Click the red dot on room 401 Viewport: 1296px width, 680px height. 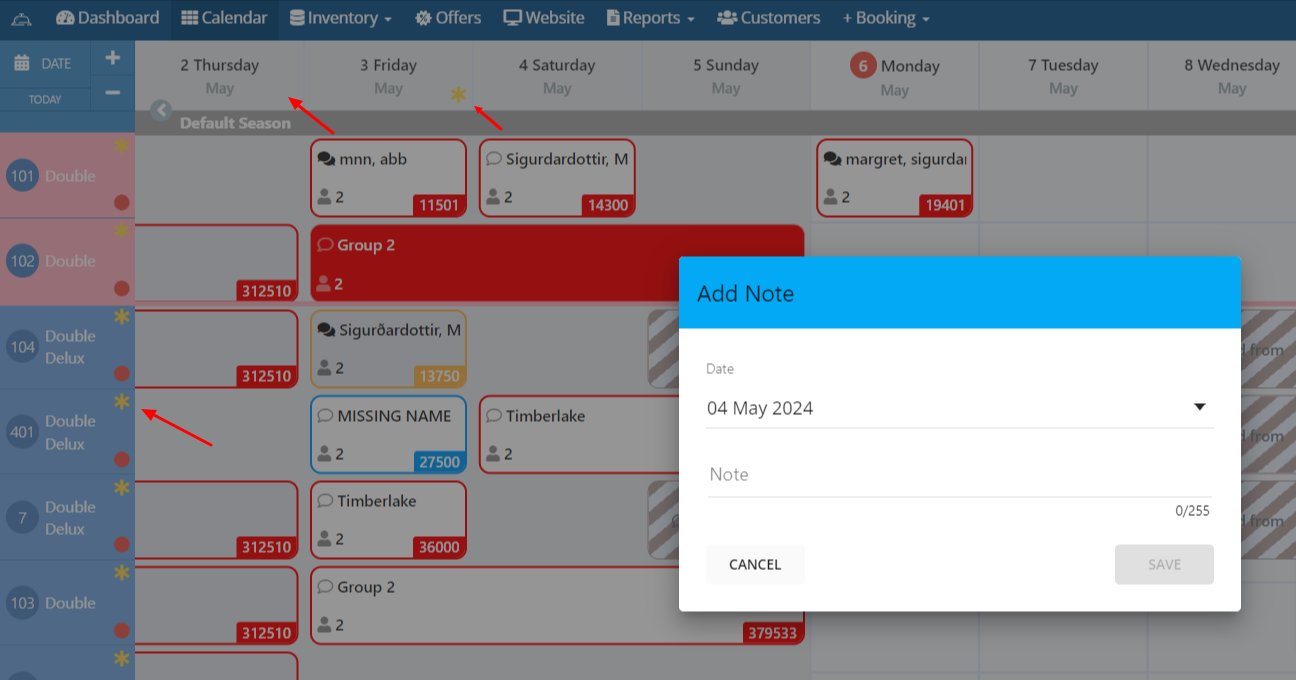pos(122,460)
